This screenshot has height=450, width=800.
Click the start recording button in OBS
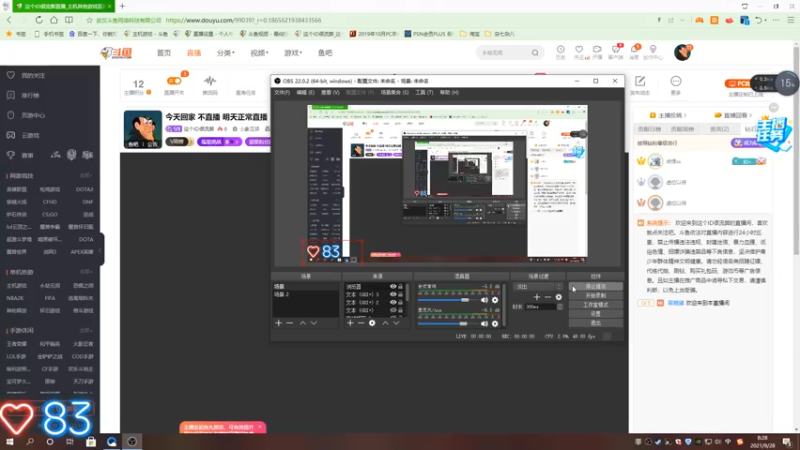pyautogui.click(x=595, y=296)
